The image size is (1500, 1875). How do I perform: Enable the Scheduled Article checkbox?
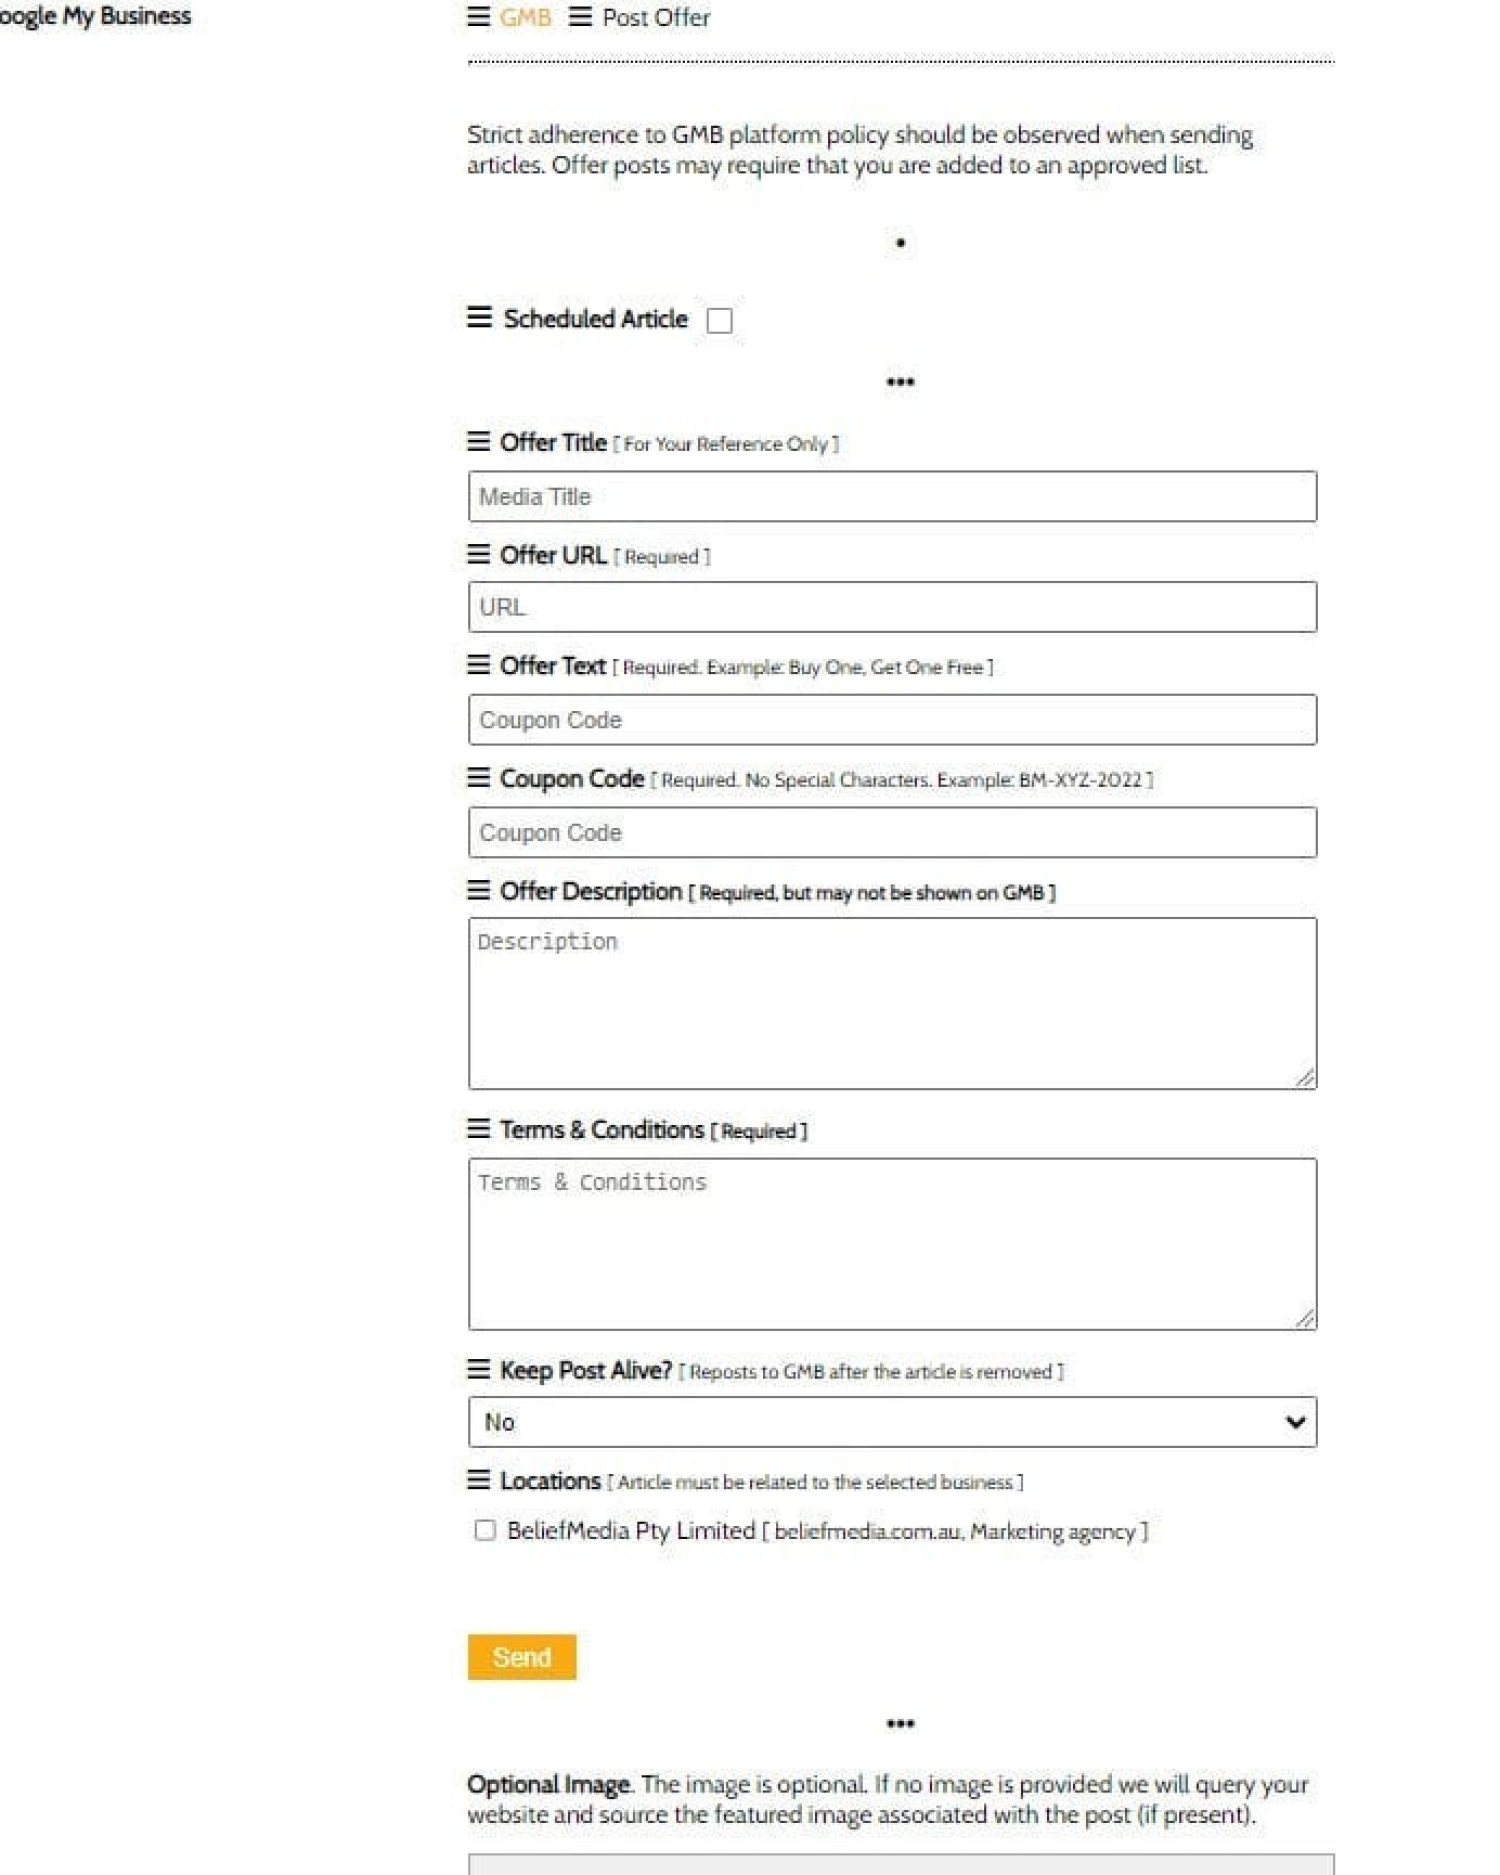pyautogui.click(x=719, y=320)
